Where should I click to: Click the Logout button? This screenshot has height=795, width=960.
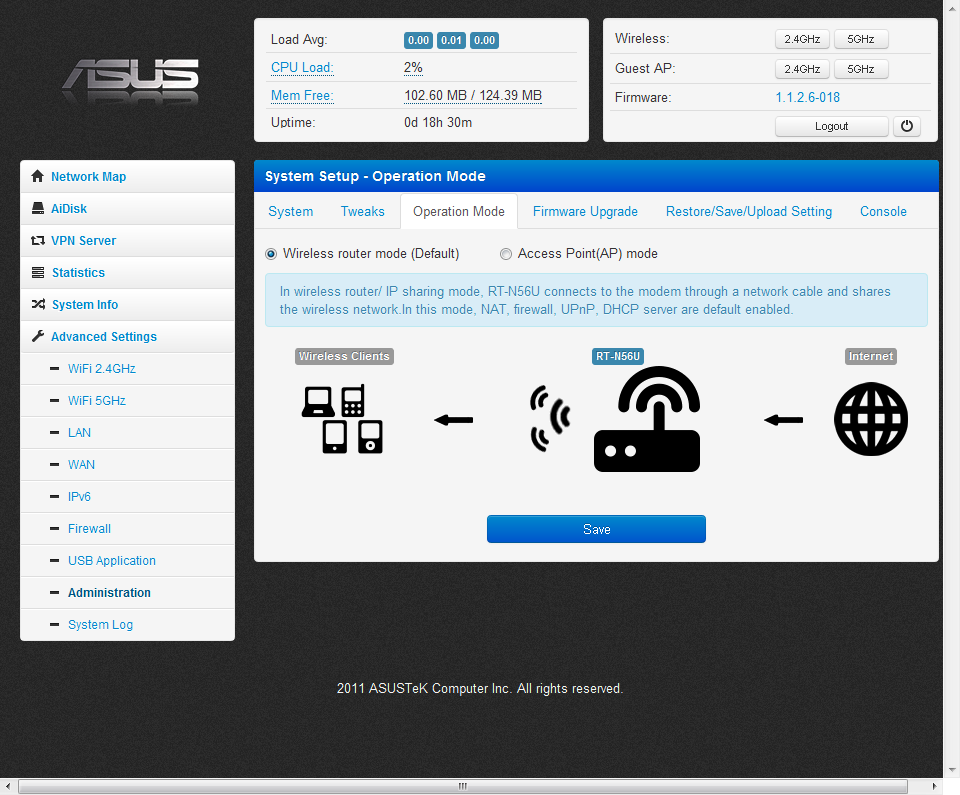point(831,126)
